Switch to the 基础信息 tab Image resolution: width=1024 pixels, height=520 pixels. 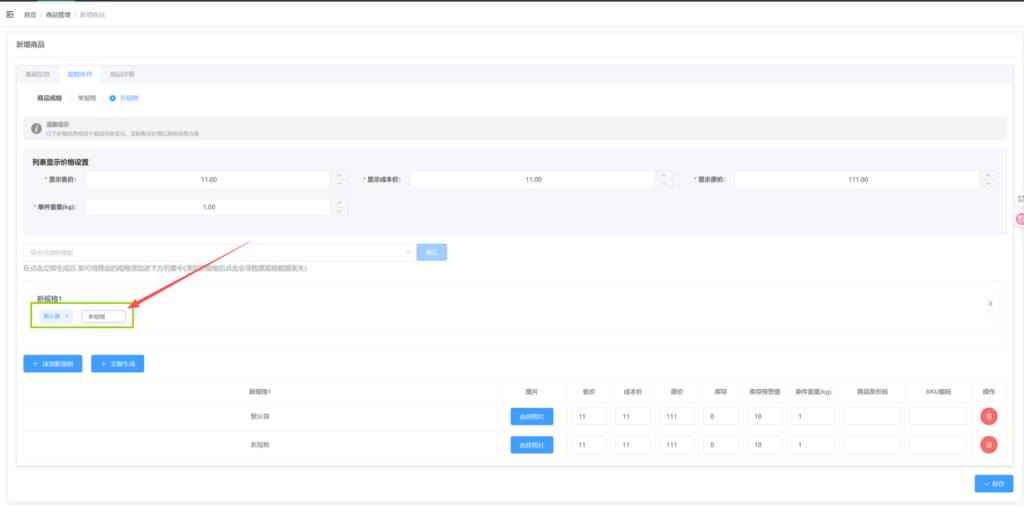[x=38, y=74]
